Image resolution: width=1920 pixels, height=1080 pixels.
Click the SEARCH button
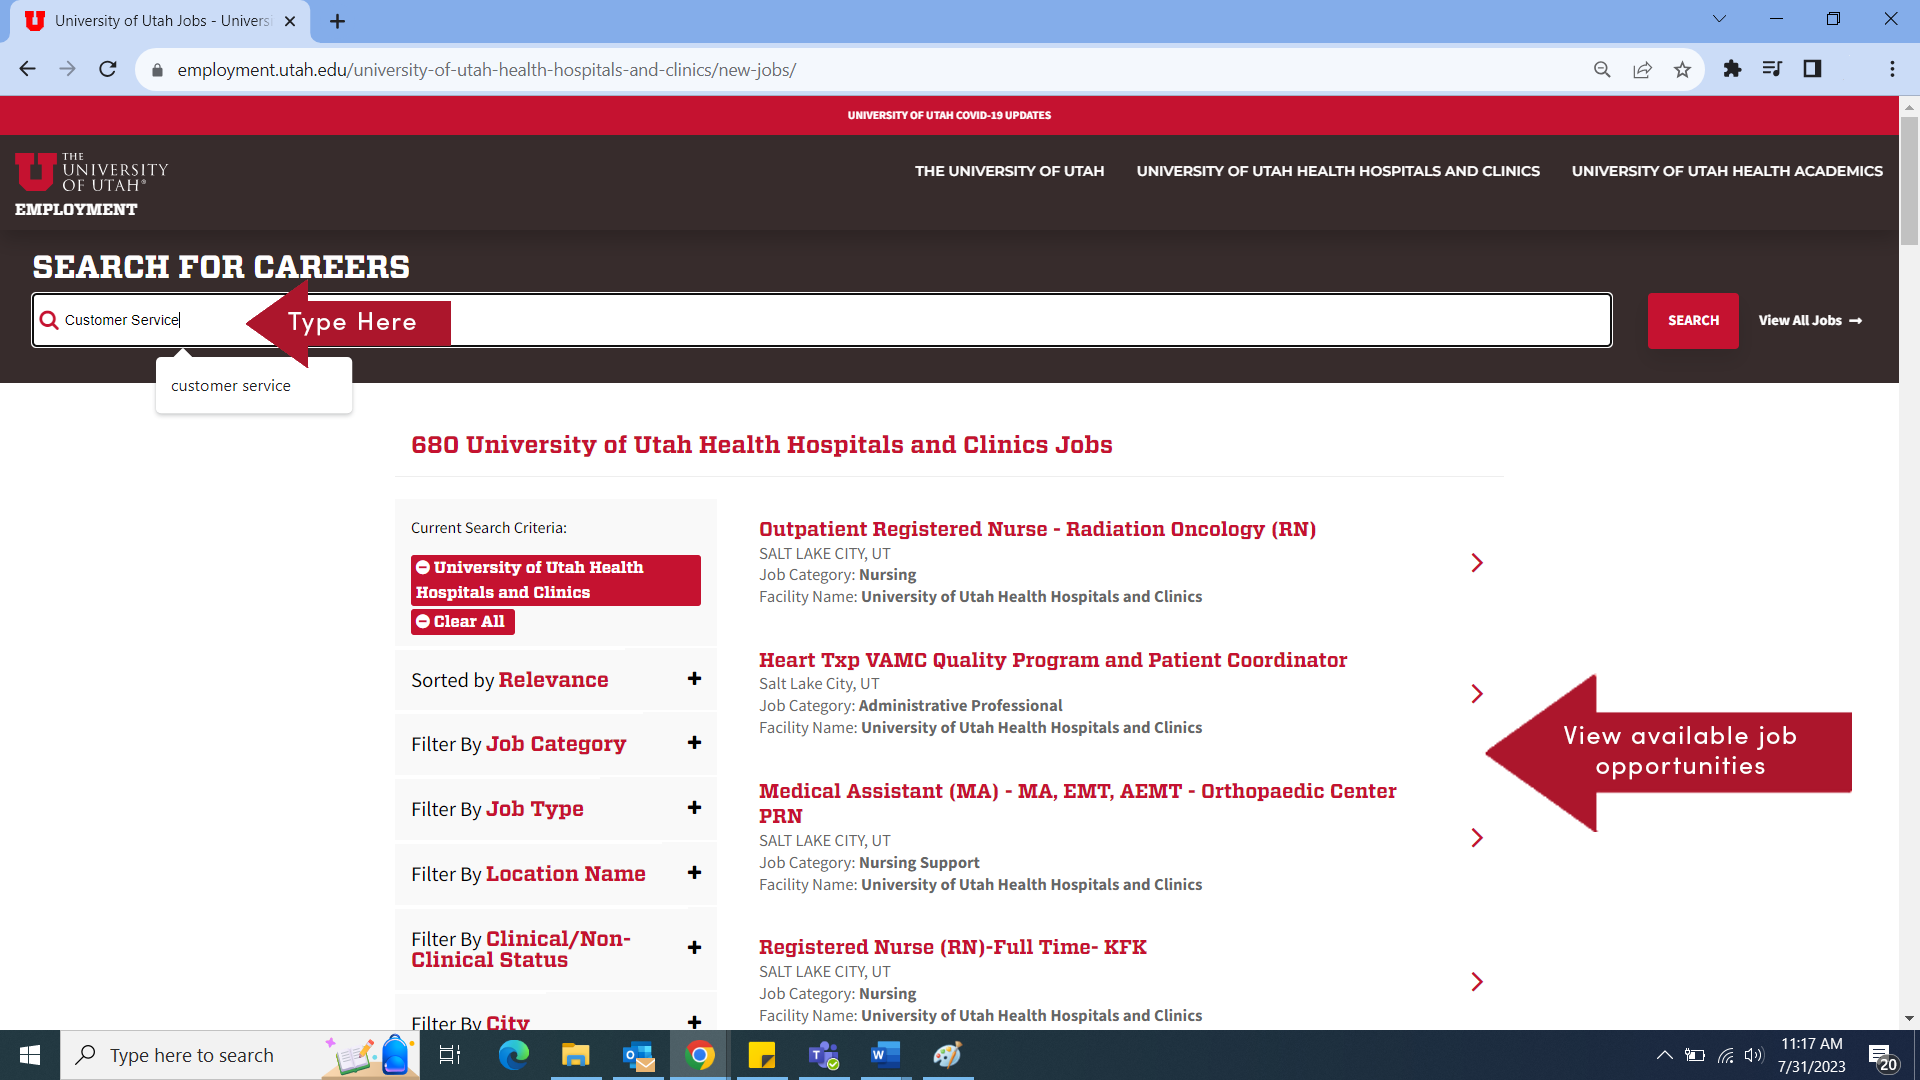click(x=1692, y=320)
